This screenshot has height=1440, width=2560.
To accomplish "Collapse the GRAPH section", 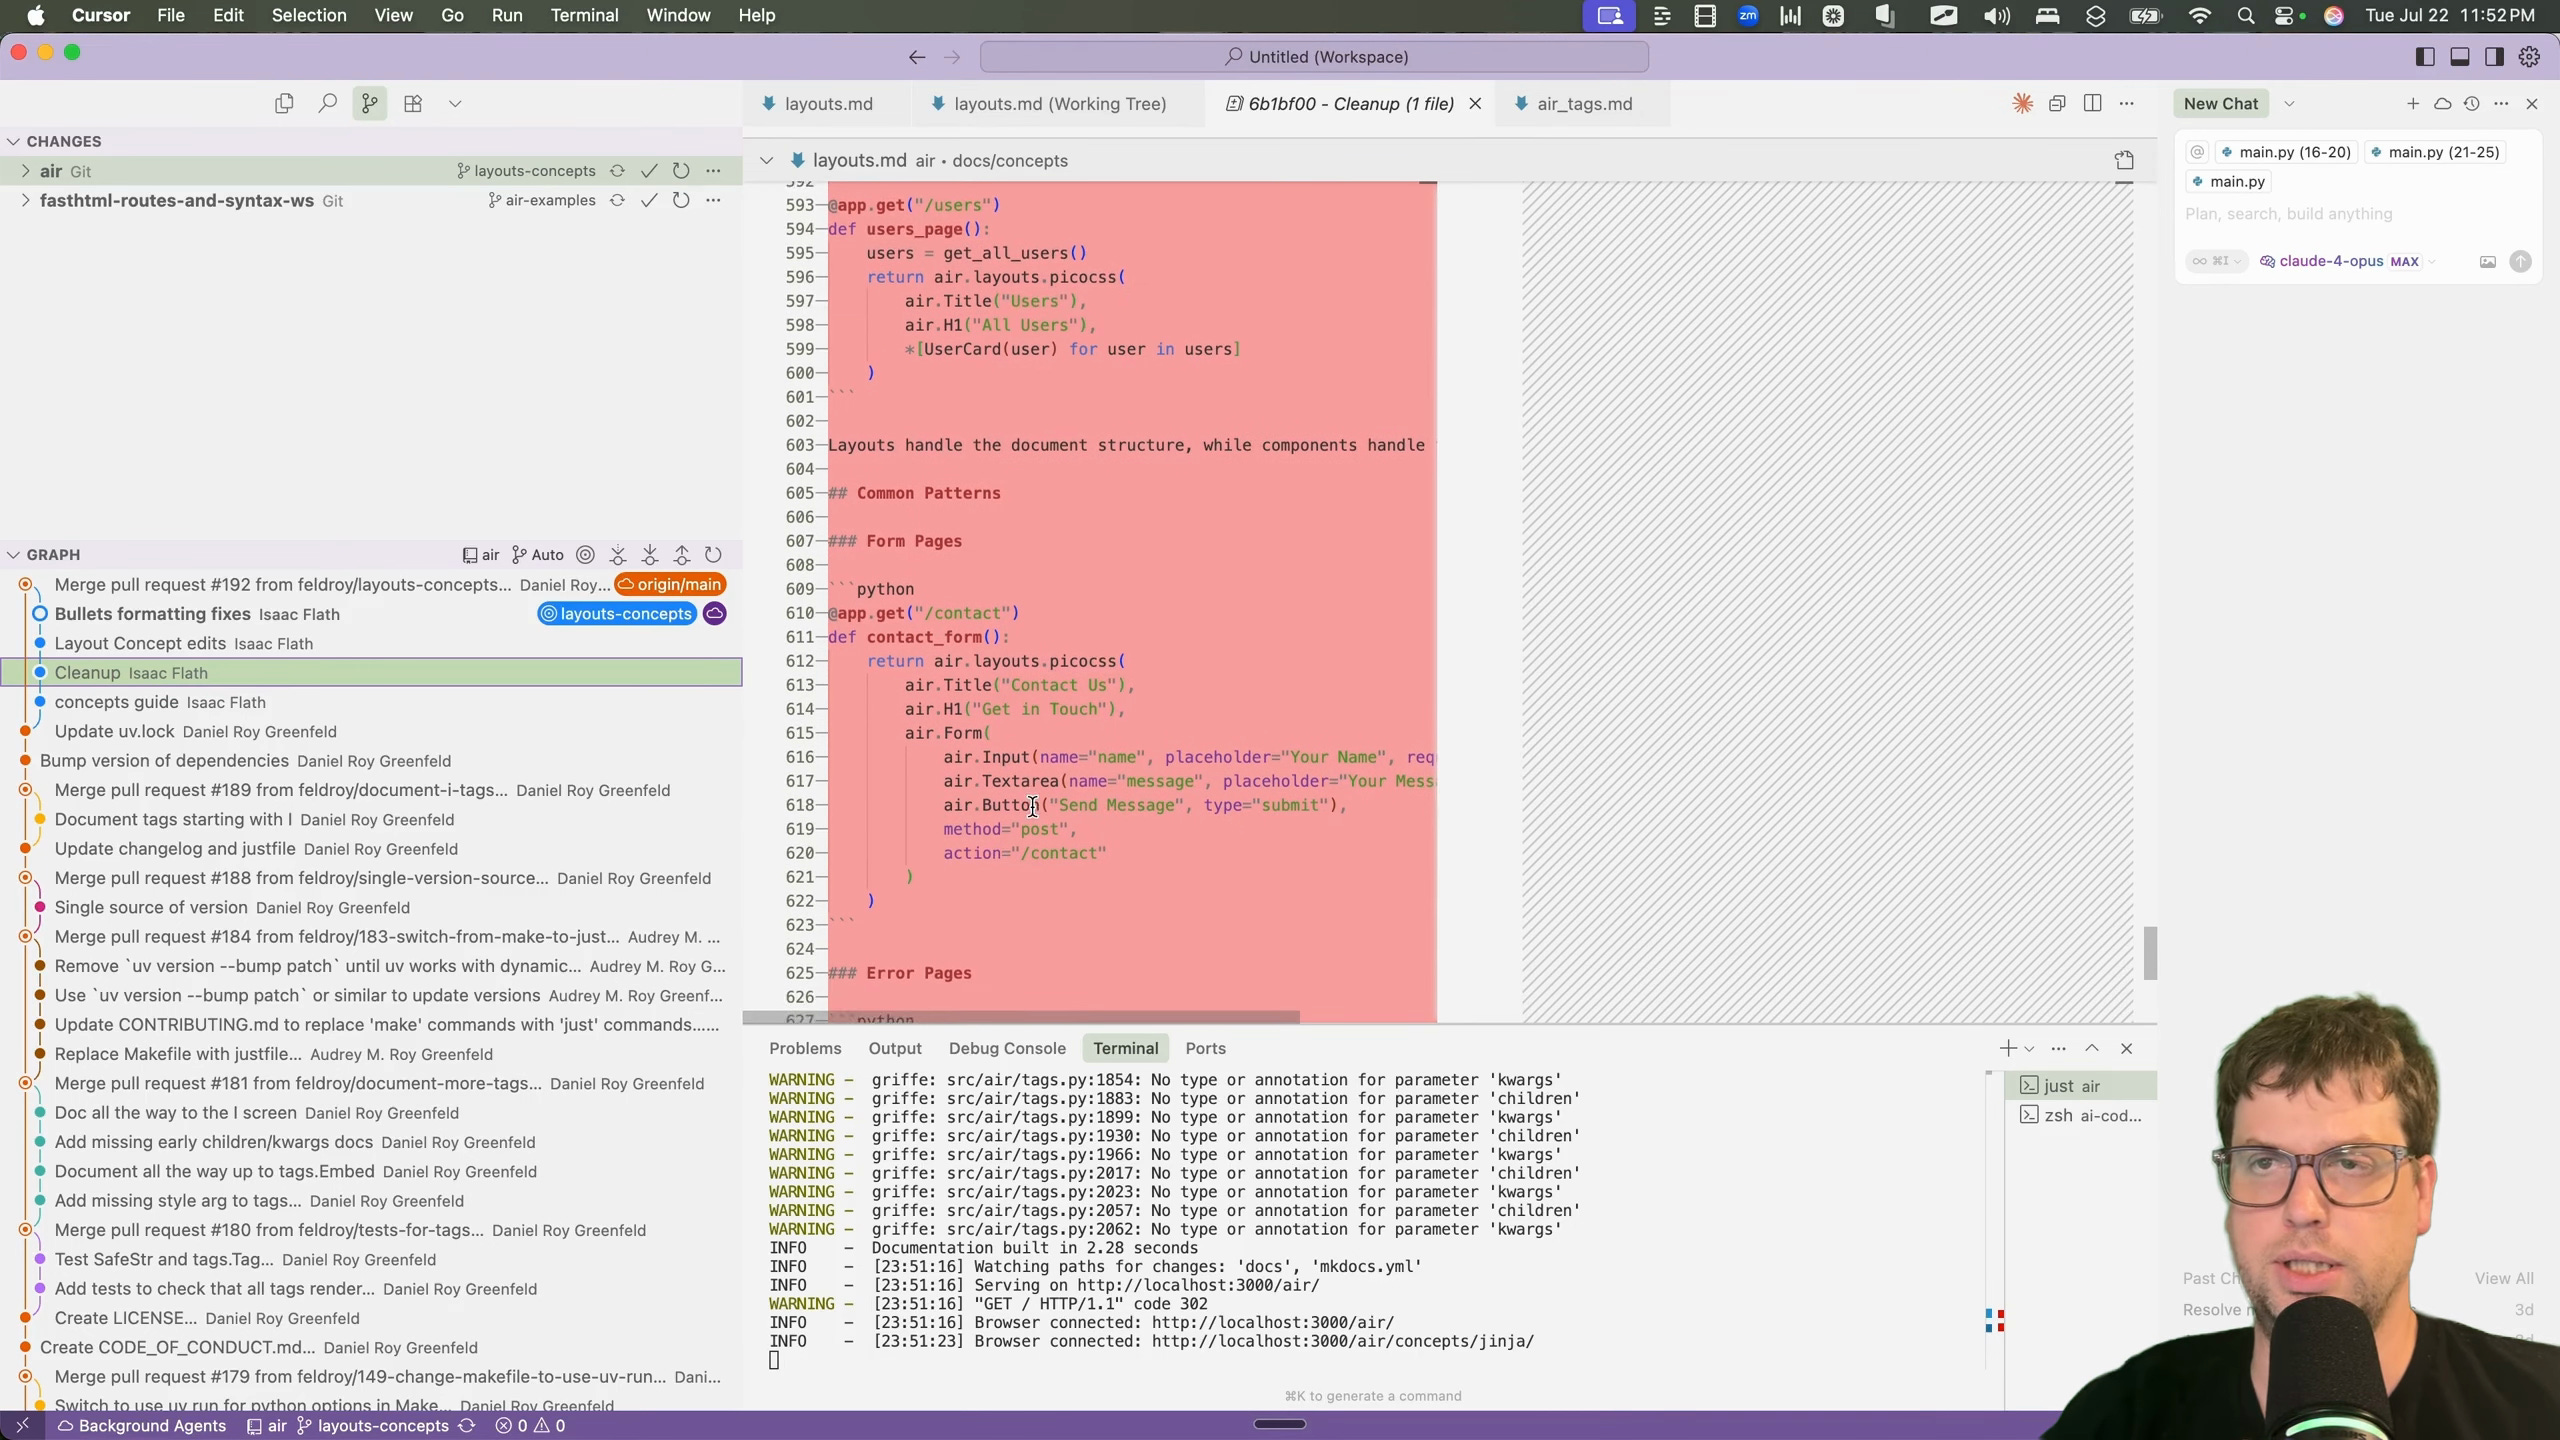I will click(14, 555).
